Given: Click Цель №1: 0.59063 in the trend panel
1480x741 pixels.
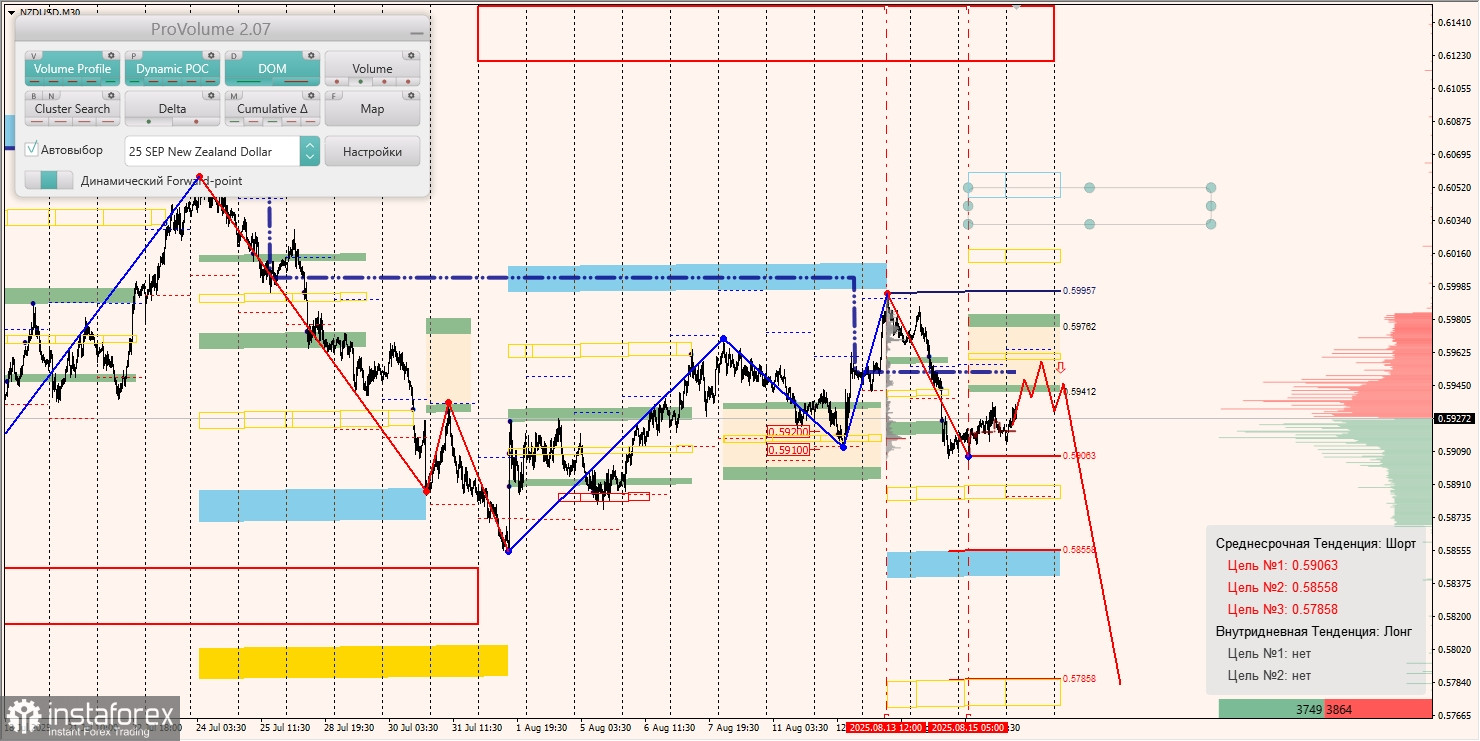Looking at the screenshot, I should click(x=1282, y=565).
